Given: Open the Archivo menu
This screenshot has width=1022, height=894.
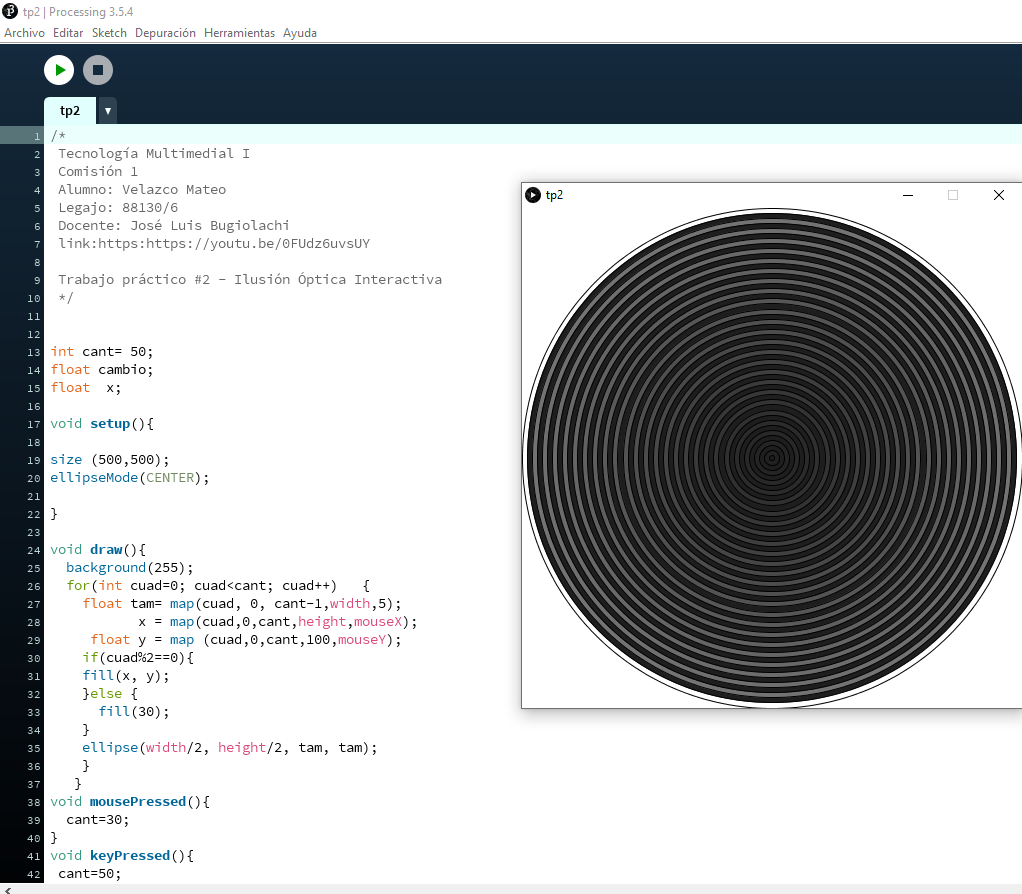Looking at the screenshot, I should tap(24, 33).
